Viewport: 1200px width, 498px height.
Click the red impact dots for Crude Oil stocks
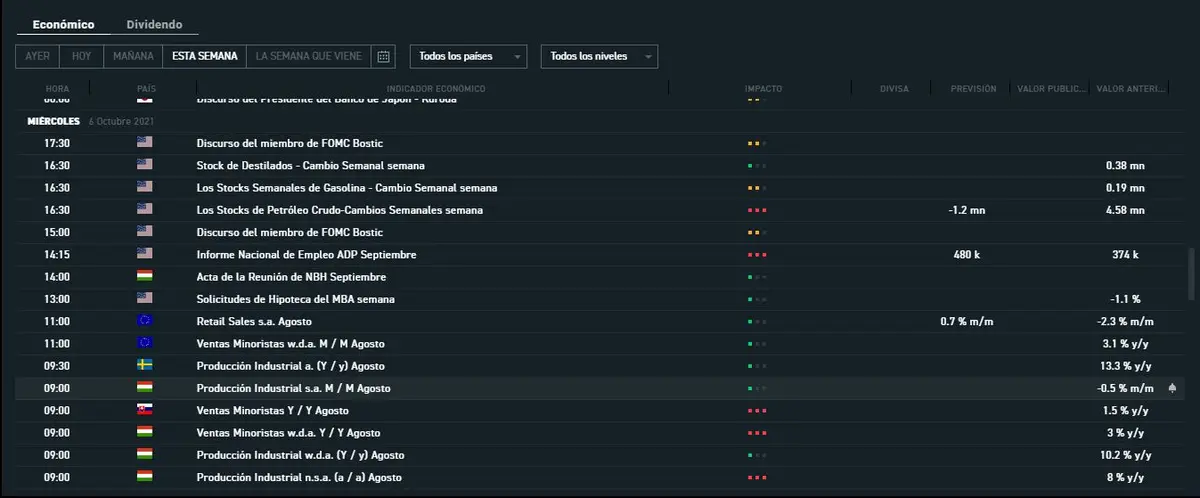click(756, 210)
